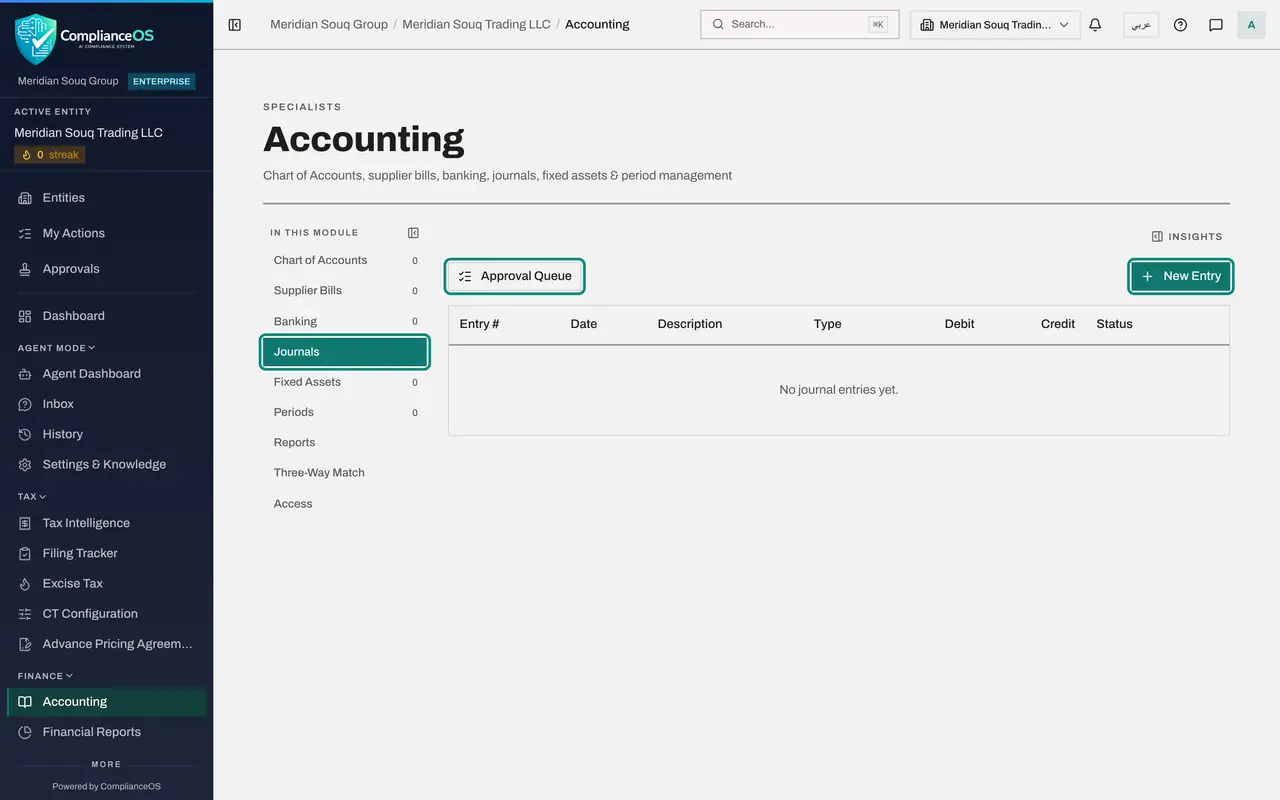This screenshot has height=800, width=1280.
Task: Click the Excise Tax flame icon
Action: tap(25, 583)
